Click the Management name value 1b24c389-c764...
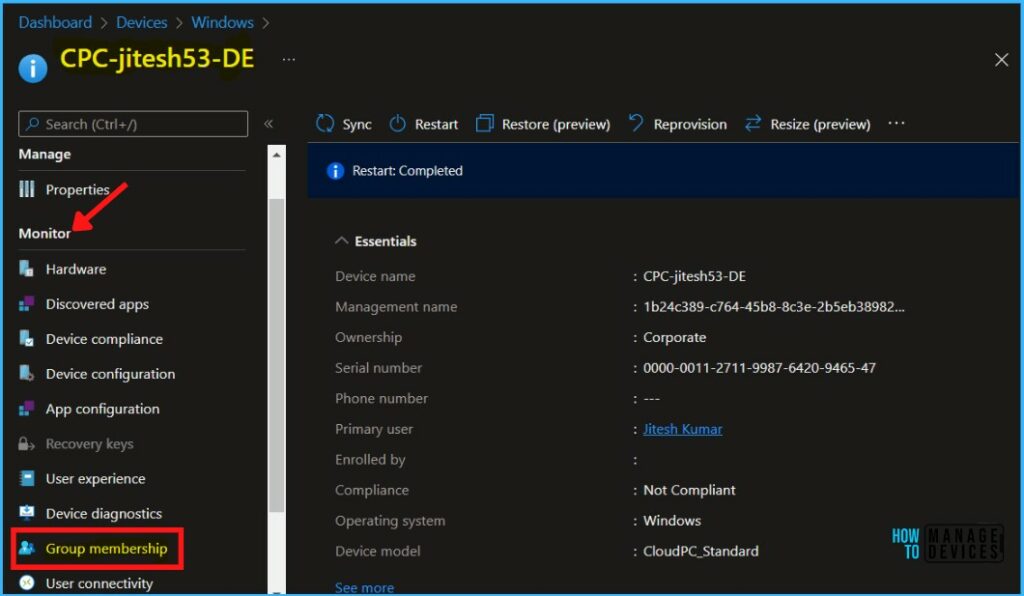This screenshot has height=596, width=1024. point(774,307)
